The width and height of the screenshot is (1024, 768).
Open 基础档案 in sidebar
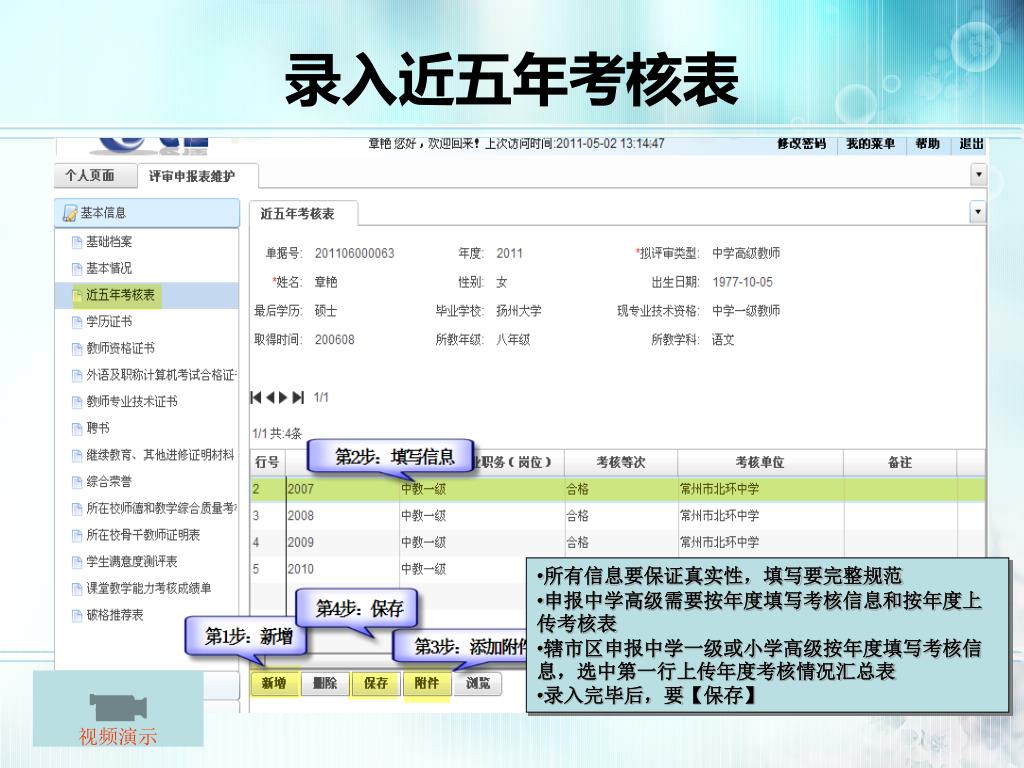pyautogui.click(x=109, y=242)
